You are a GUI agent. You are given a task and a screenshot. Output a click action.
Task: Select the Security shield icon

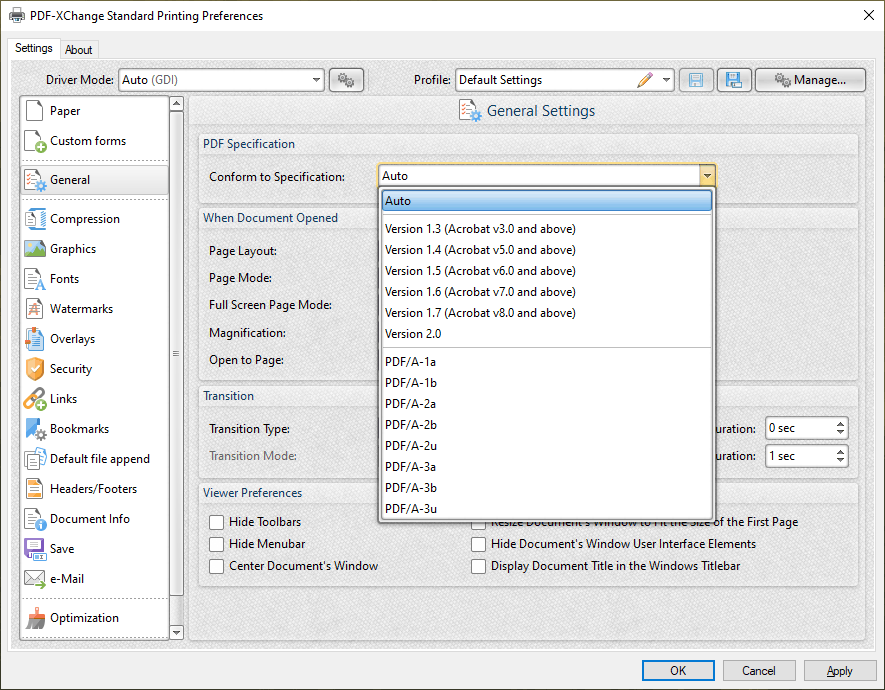click(x=35, y=369)
